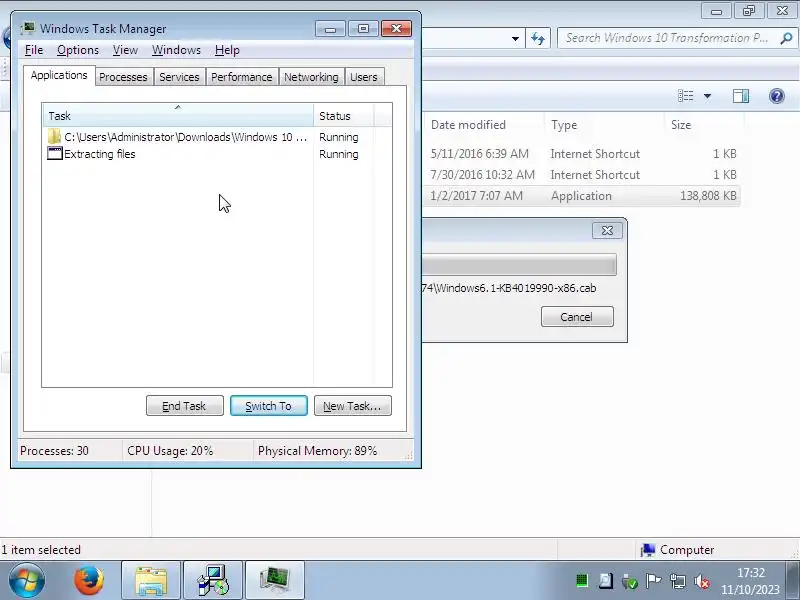Viewport: 800px width, 600px height.
Task: Click the extraction progress bar
Action: (x=519, y=265)
